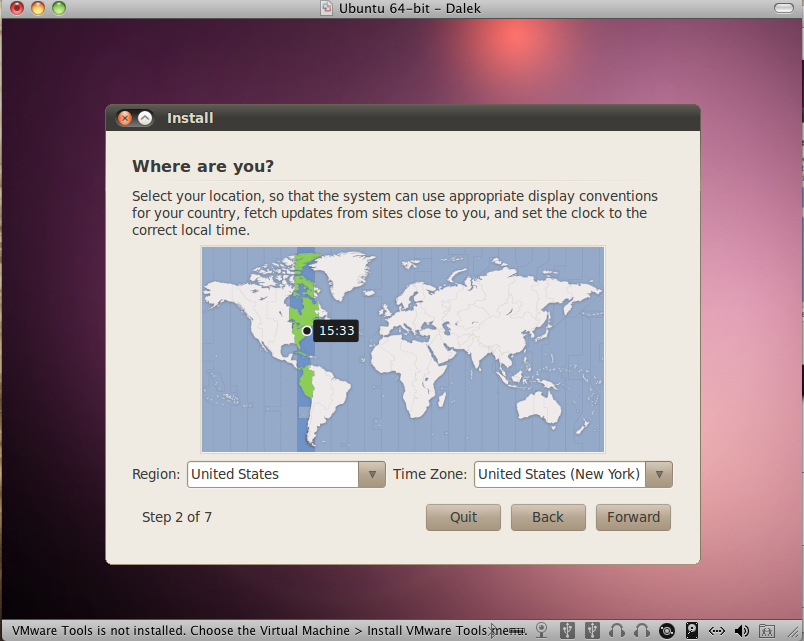
Task: Click the hard disk status icon
Action: click(692, 630)
